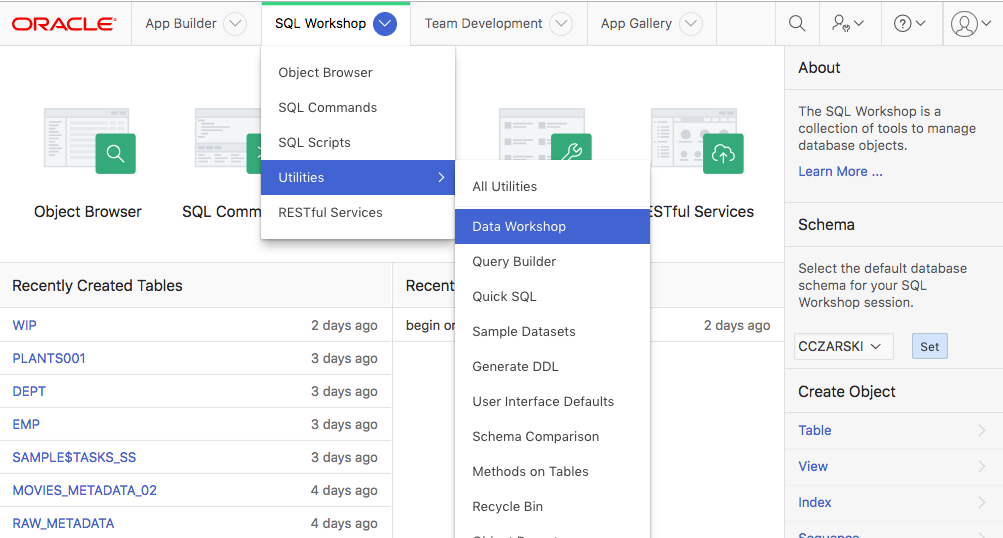Open the user account avatar menu
This screenshot has width=1003, height=538.
click(971, 23)
